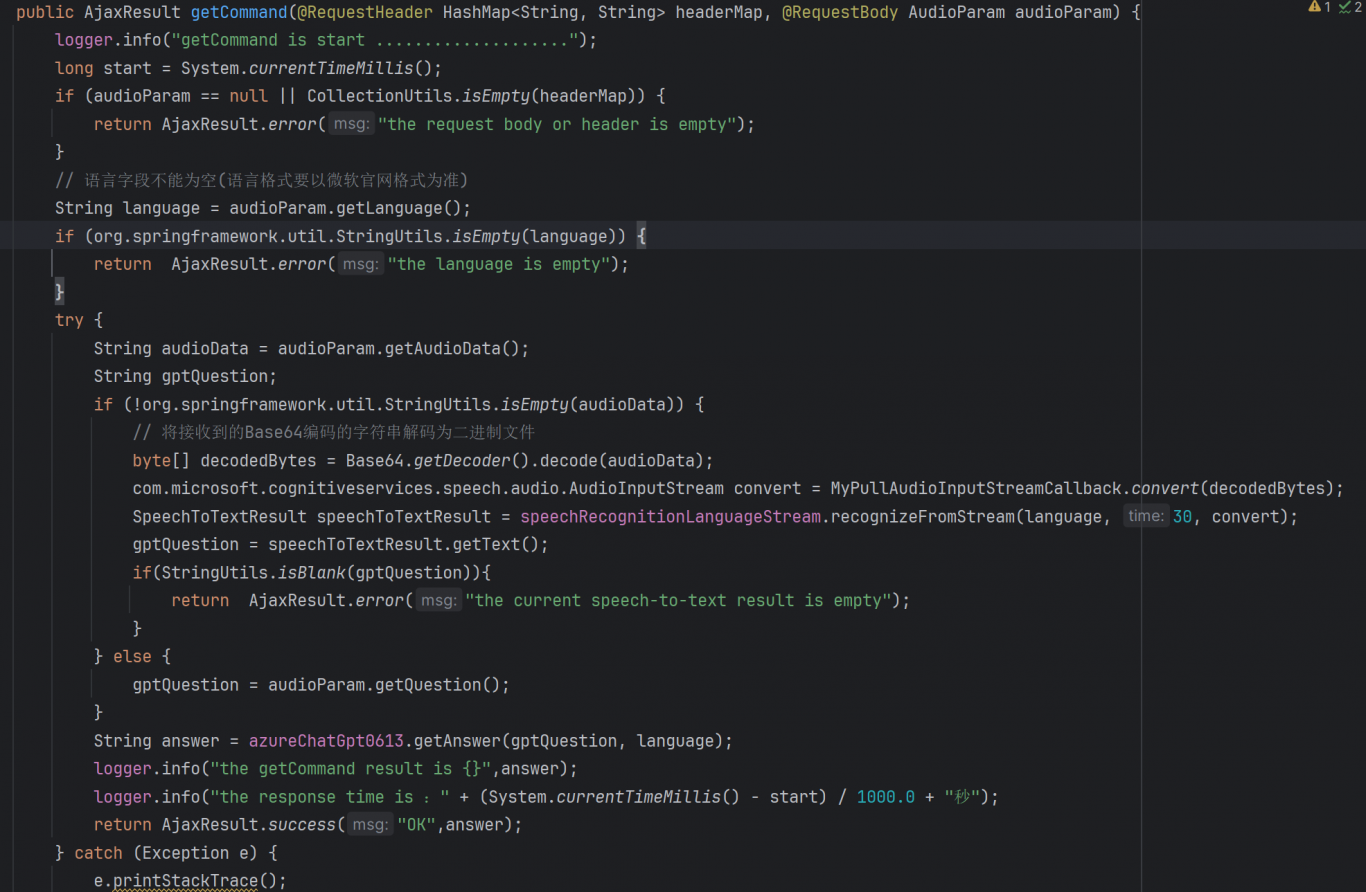Viewport: 1366px width, 892px height.
Task: Click the String gptQuestion declaration
Action: 185,376
